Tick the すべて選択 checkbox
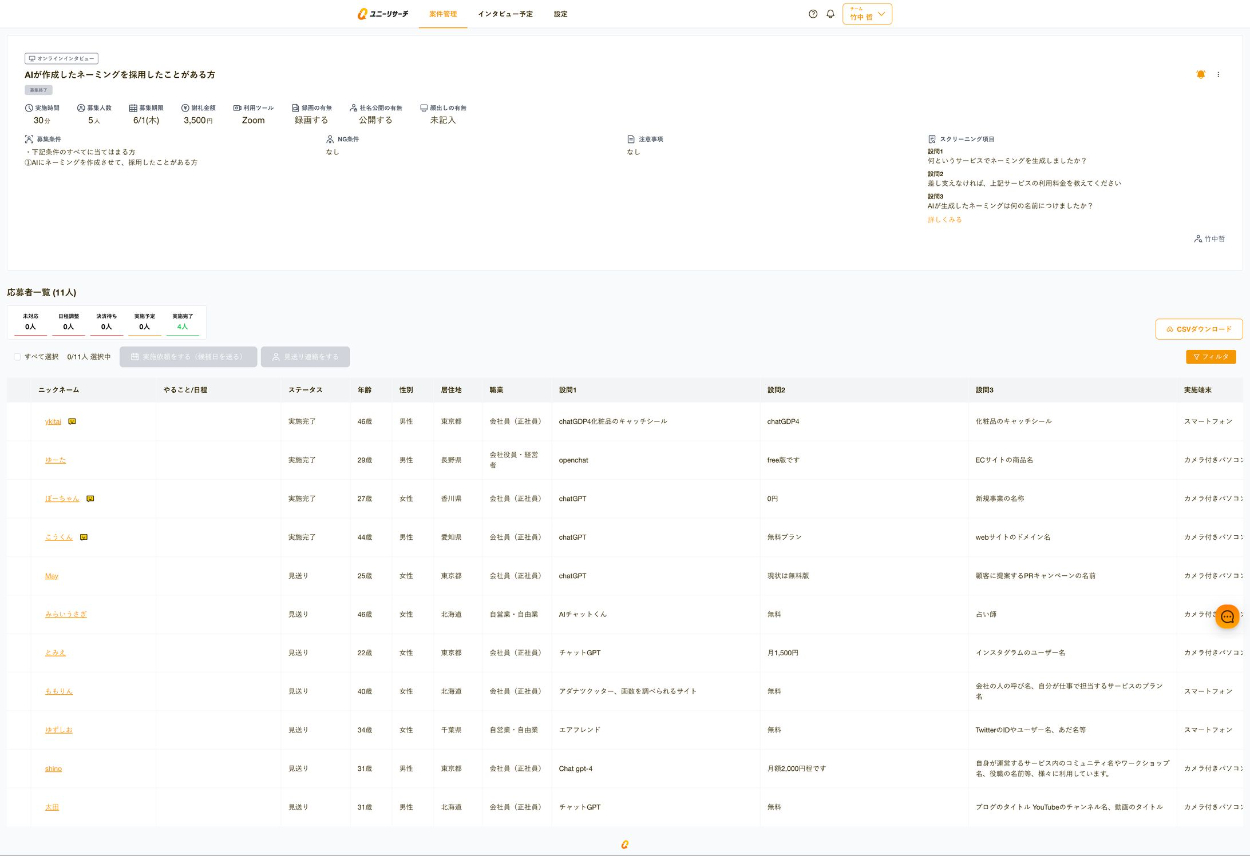Screen dimensions: 1250x856 (x=17, y=357)
